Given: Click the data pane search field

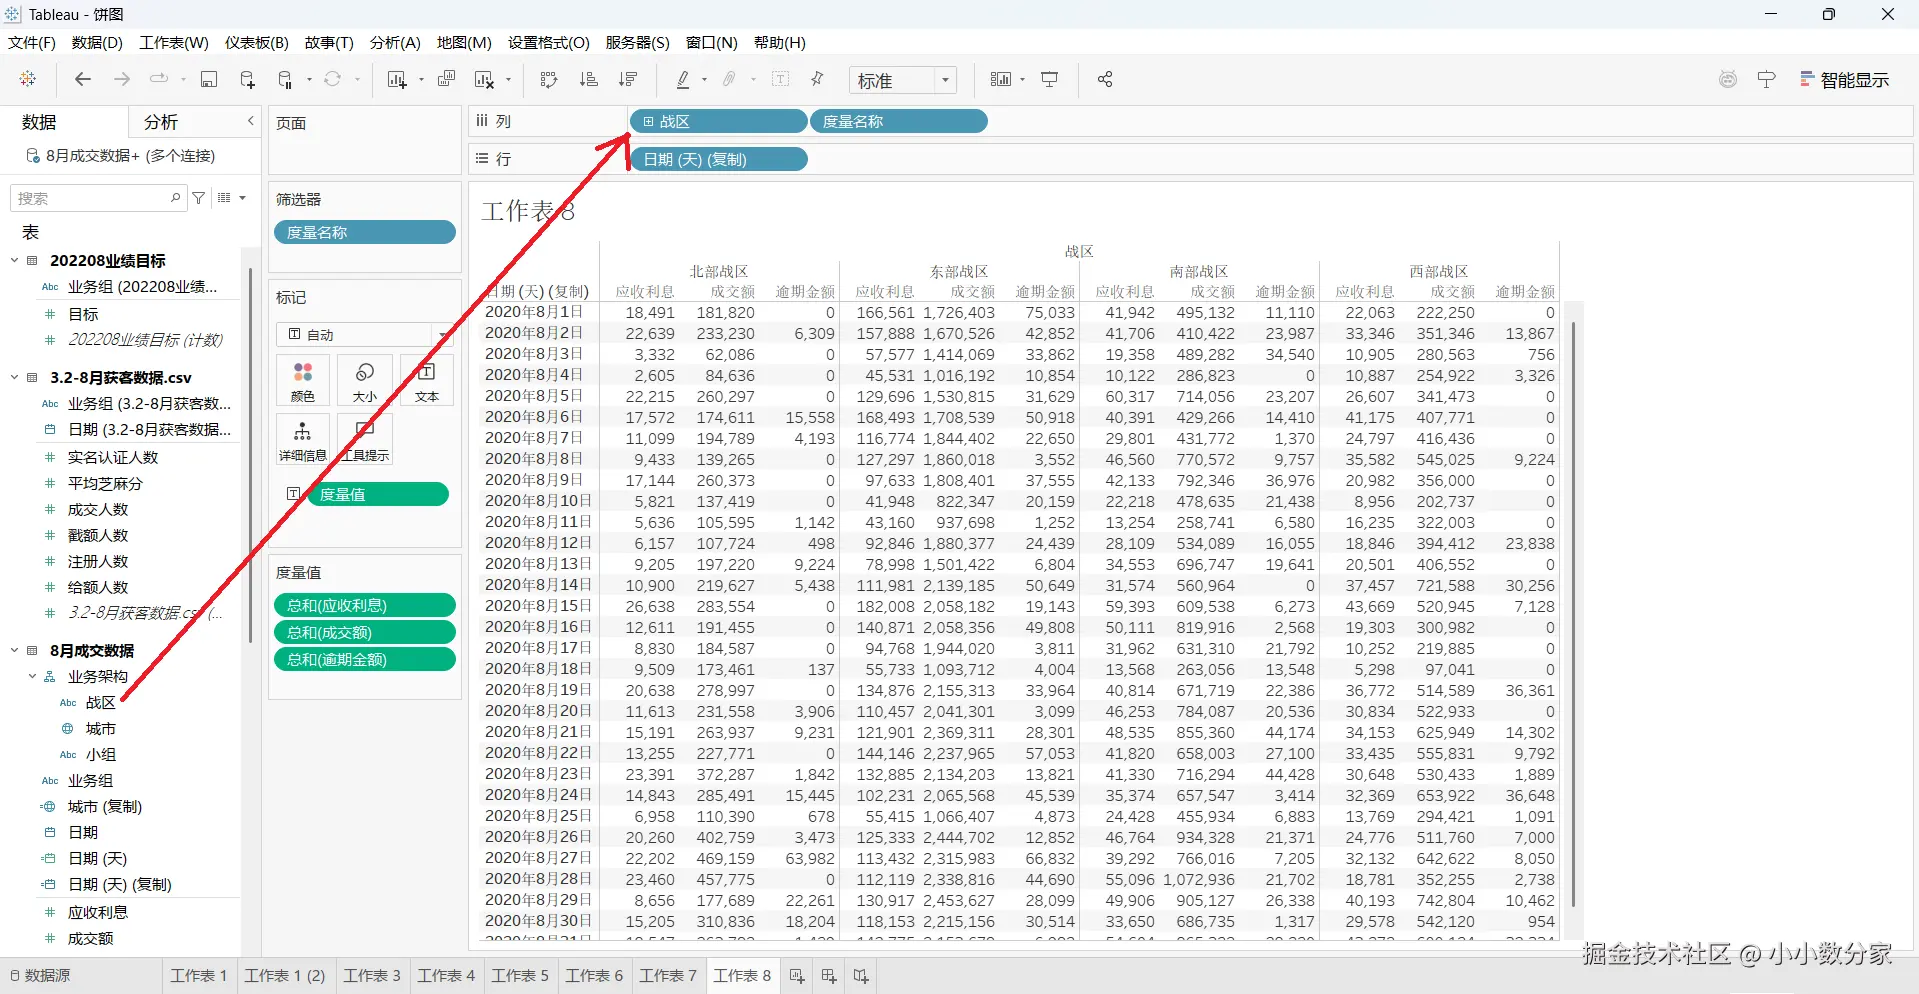Looking at the screenshot, I should tap(97, 198).
